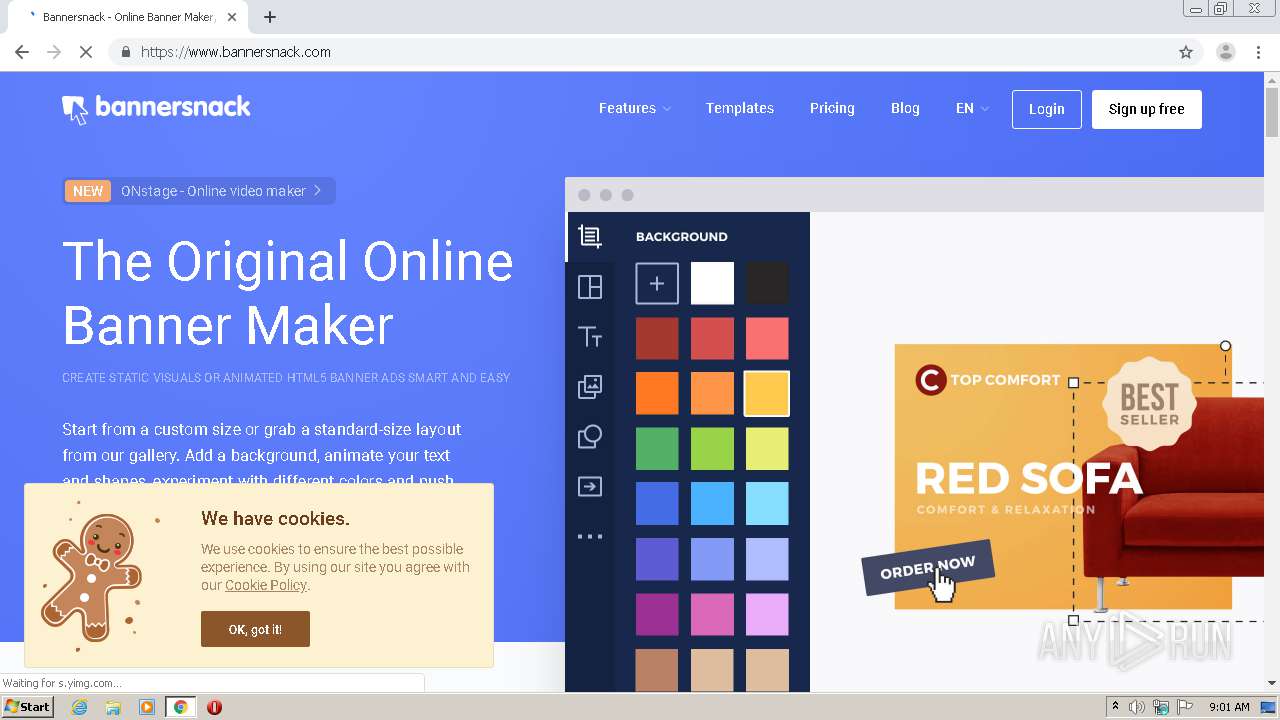Show hidden system tray icons
Screen dimensions: 1280x720
pos(1115,707)
